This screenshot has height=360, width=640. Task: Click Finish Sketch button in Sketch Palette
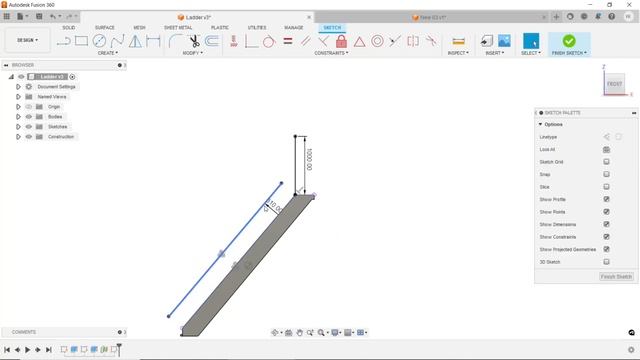616,276
